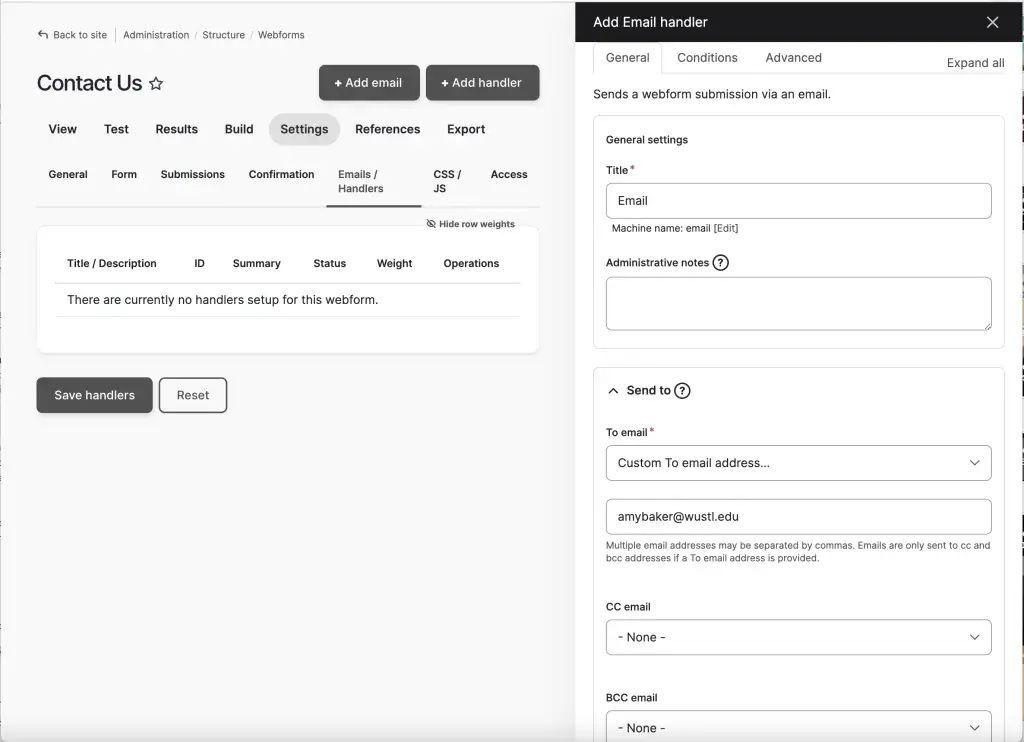This screenshot has width=1024, height=742.
Task: Click the Administrative notes help icon
Action: click(720, 263)
